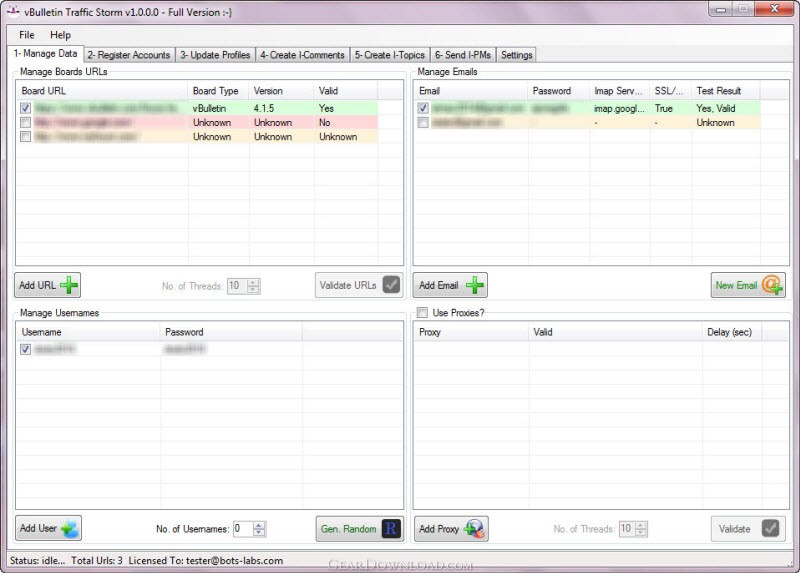Click the imap.googl... server cell
Screen dimensions: 800x573
(619, 108)
